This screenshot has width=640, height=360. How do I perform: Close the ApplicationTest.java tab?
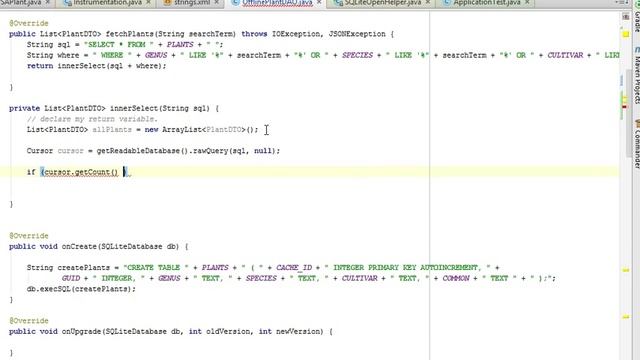(x=527, y=2)
